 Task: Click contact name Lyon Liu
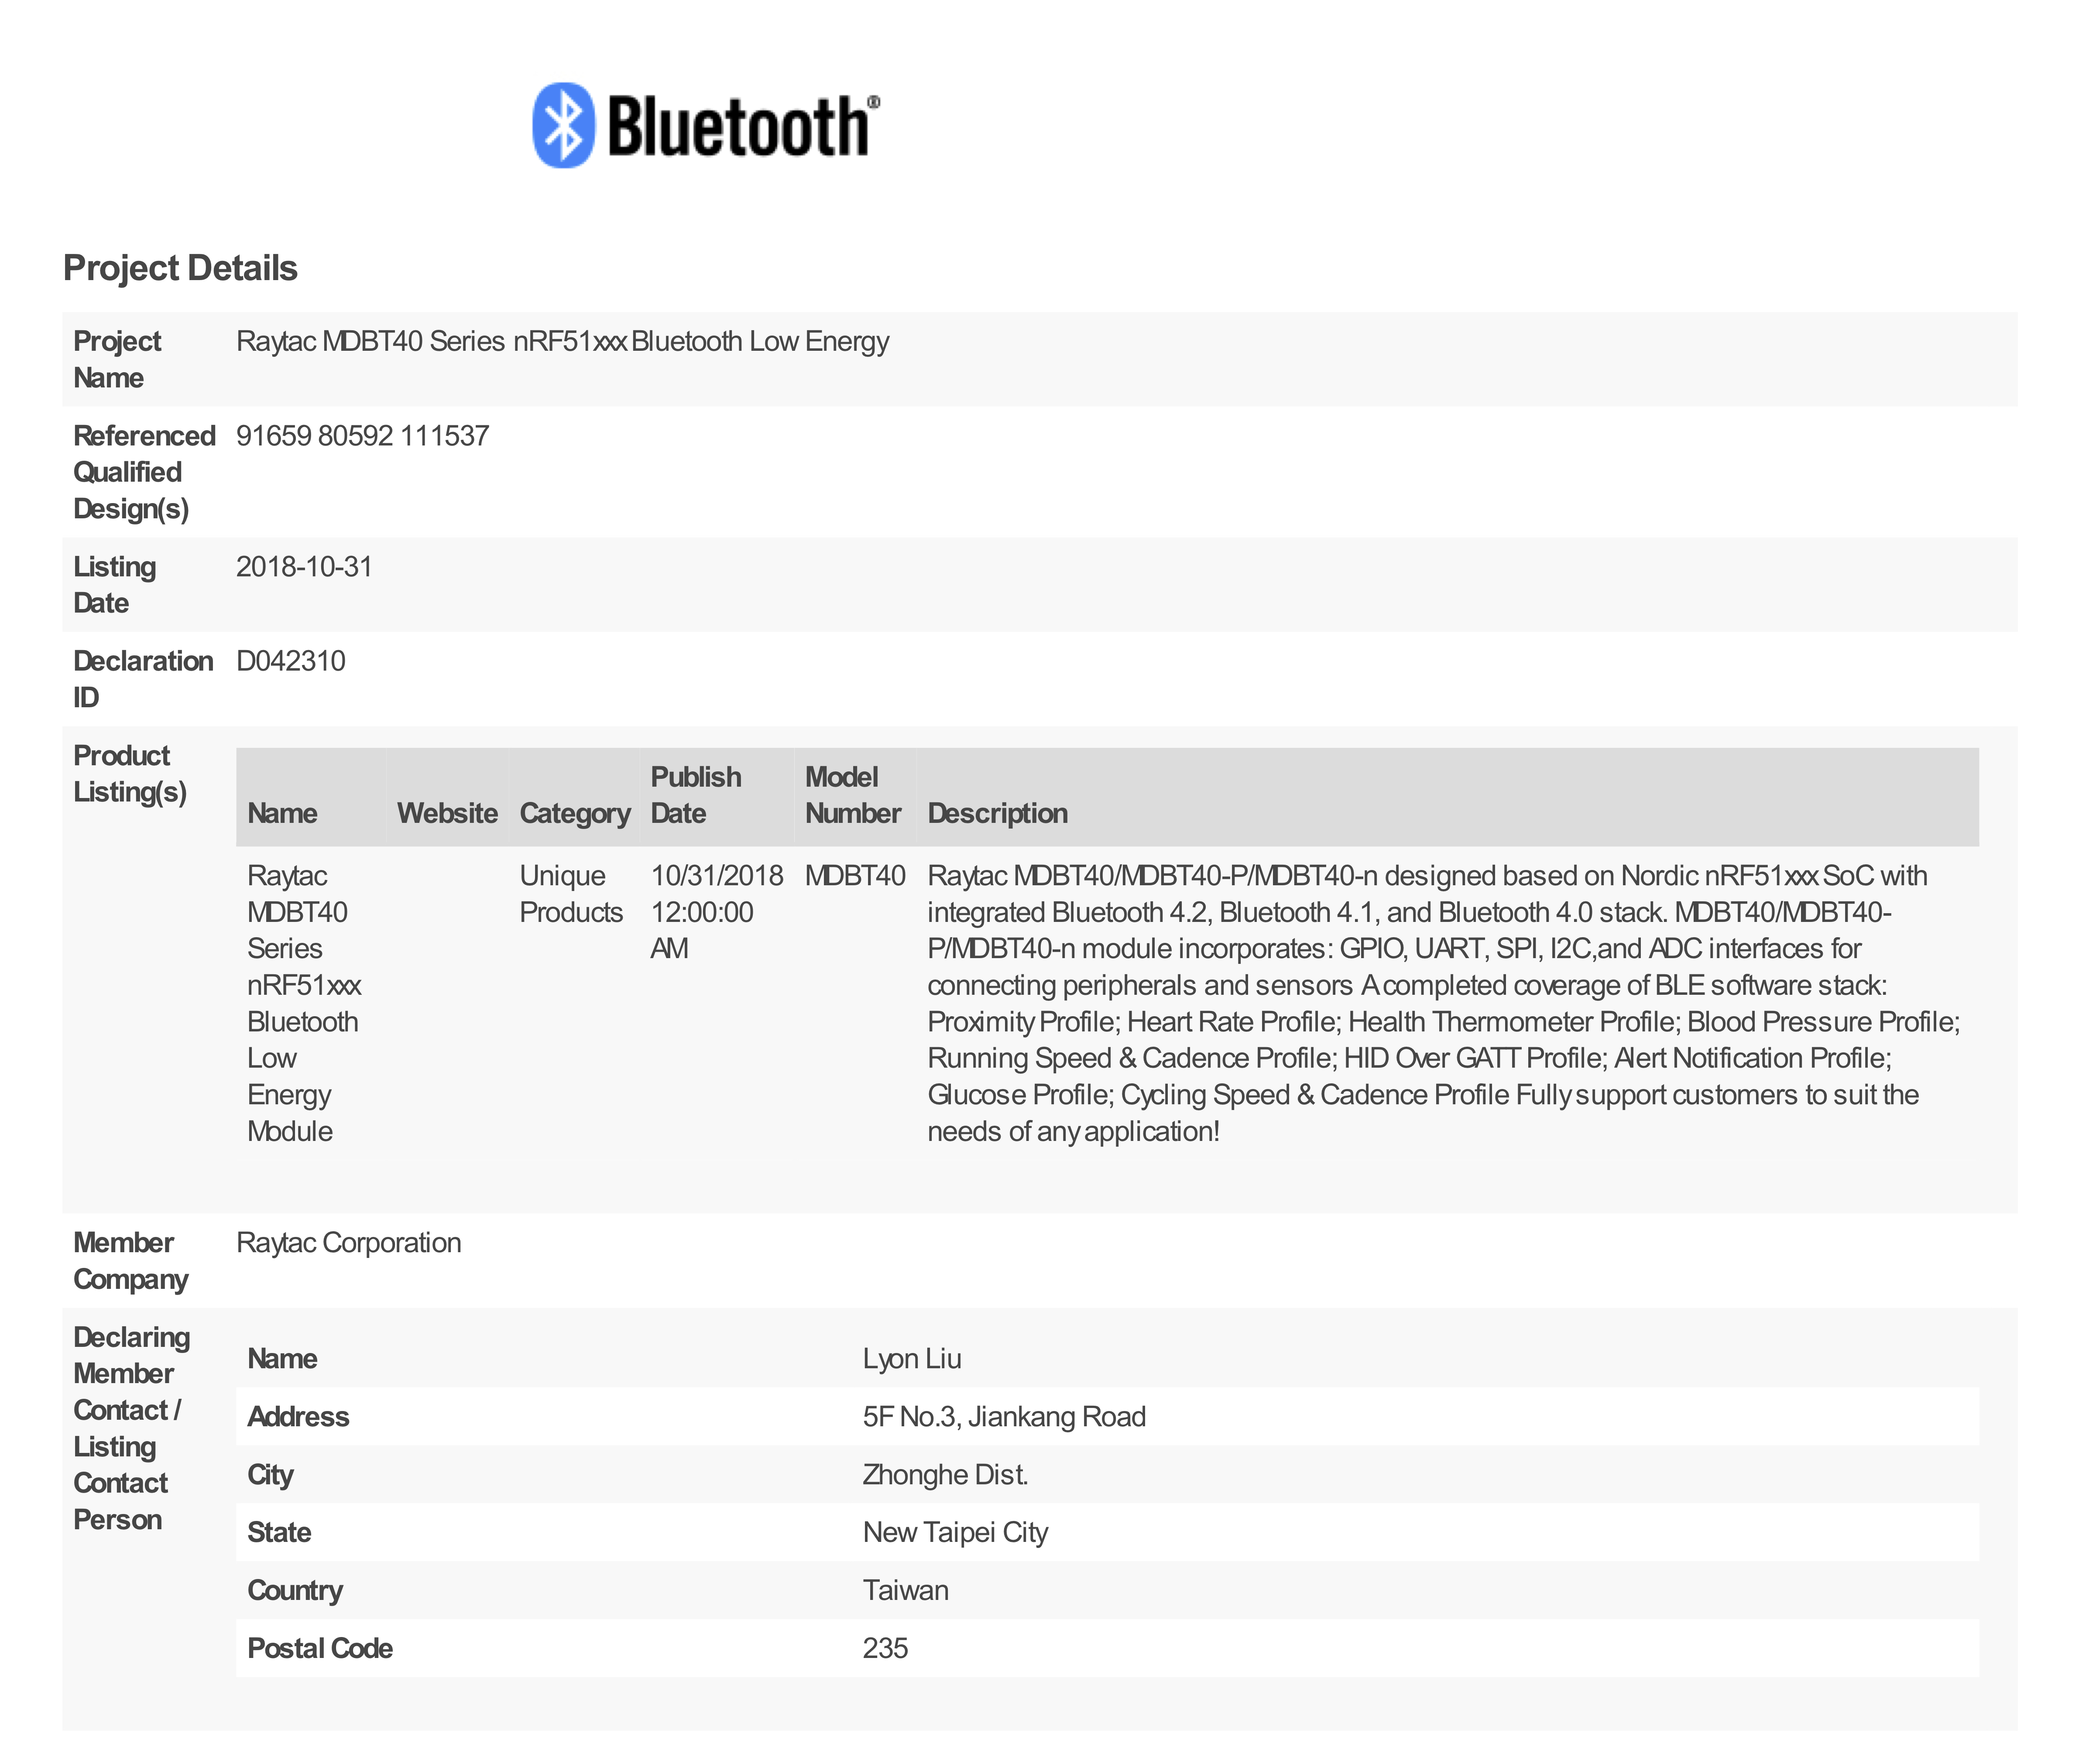point(911,1359)
